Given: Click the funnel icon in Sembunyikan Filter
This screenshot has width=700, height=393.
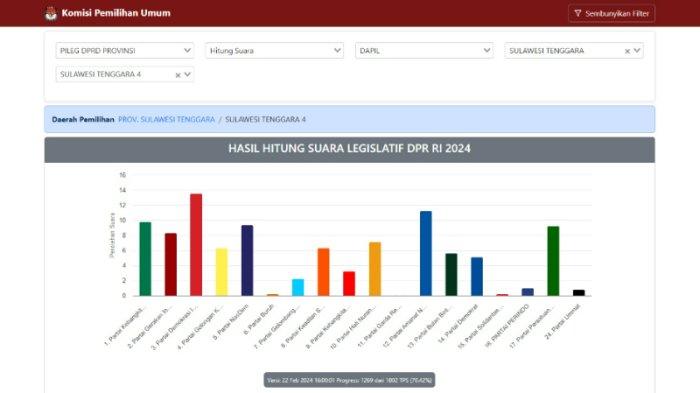Looking at the screenshot, I should [x=578, y=13].
